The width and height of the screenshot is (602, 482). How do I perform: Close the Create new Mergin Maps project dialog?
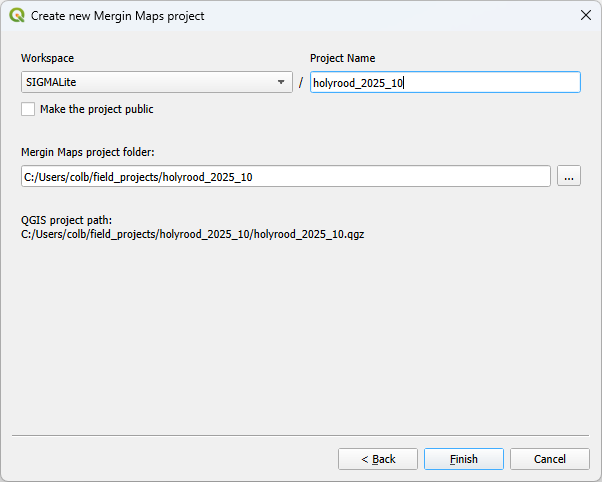pyautogui.click(x=586, y=15)
